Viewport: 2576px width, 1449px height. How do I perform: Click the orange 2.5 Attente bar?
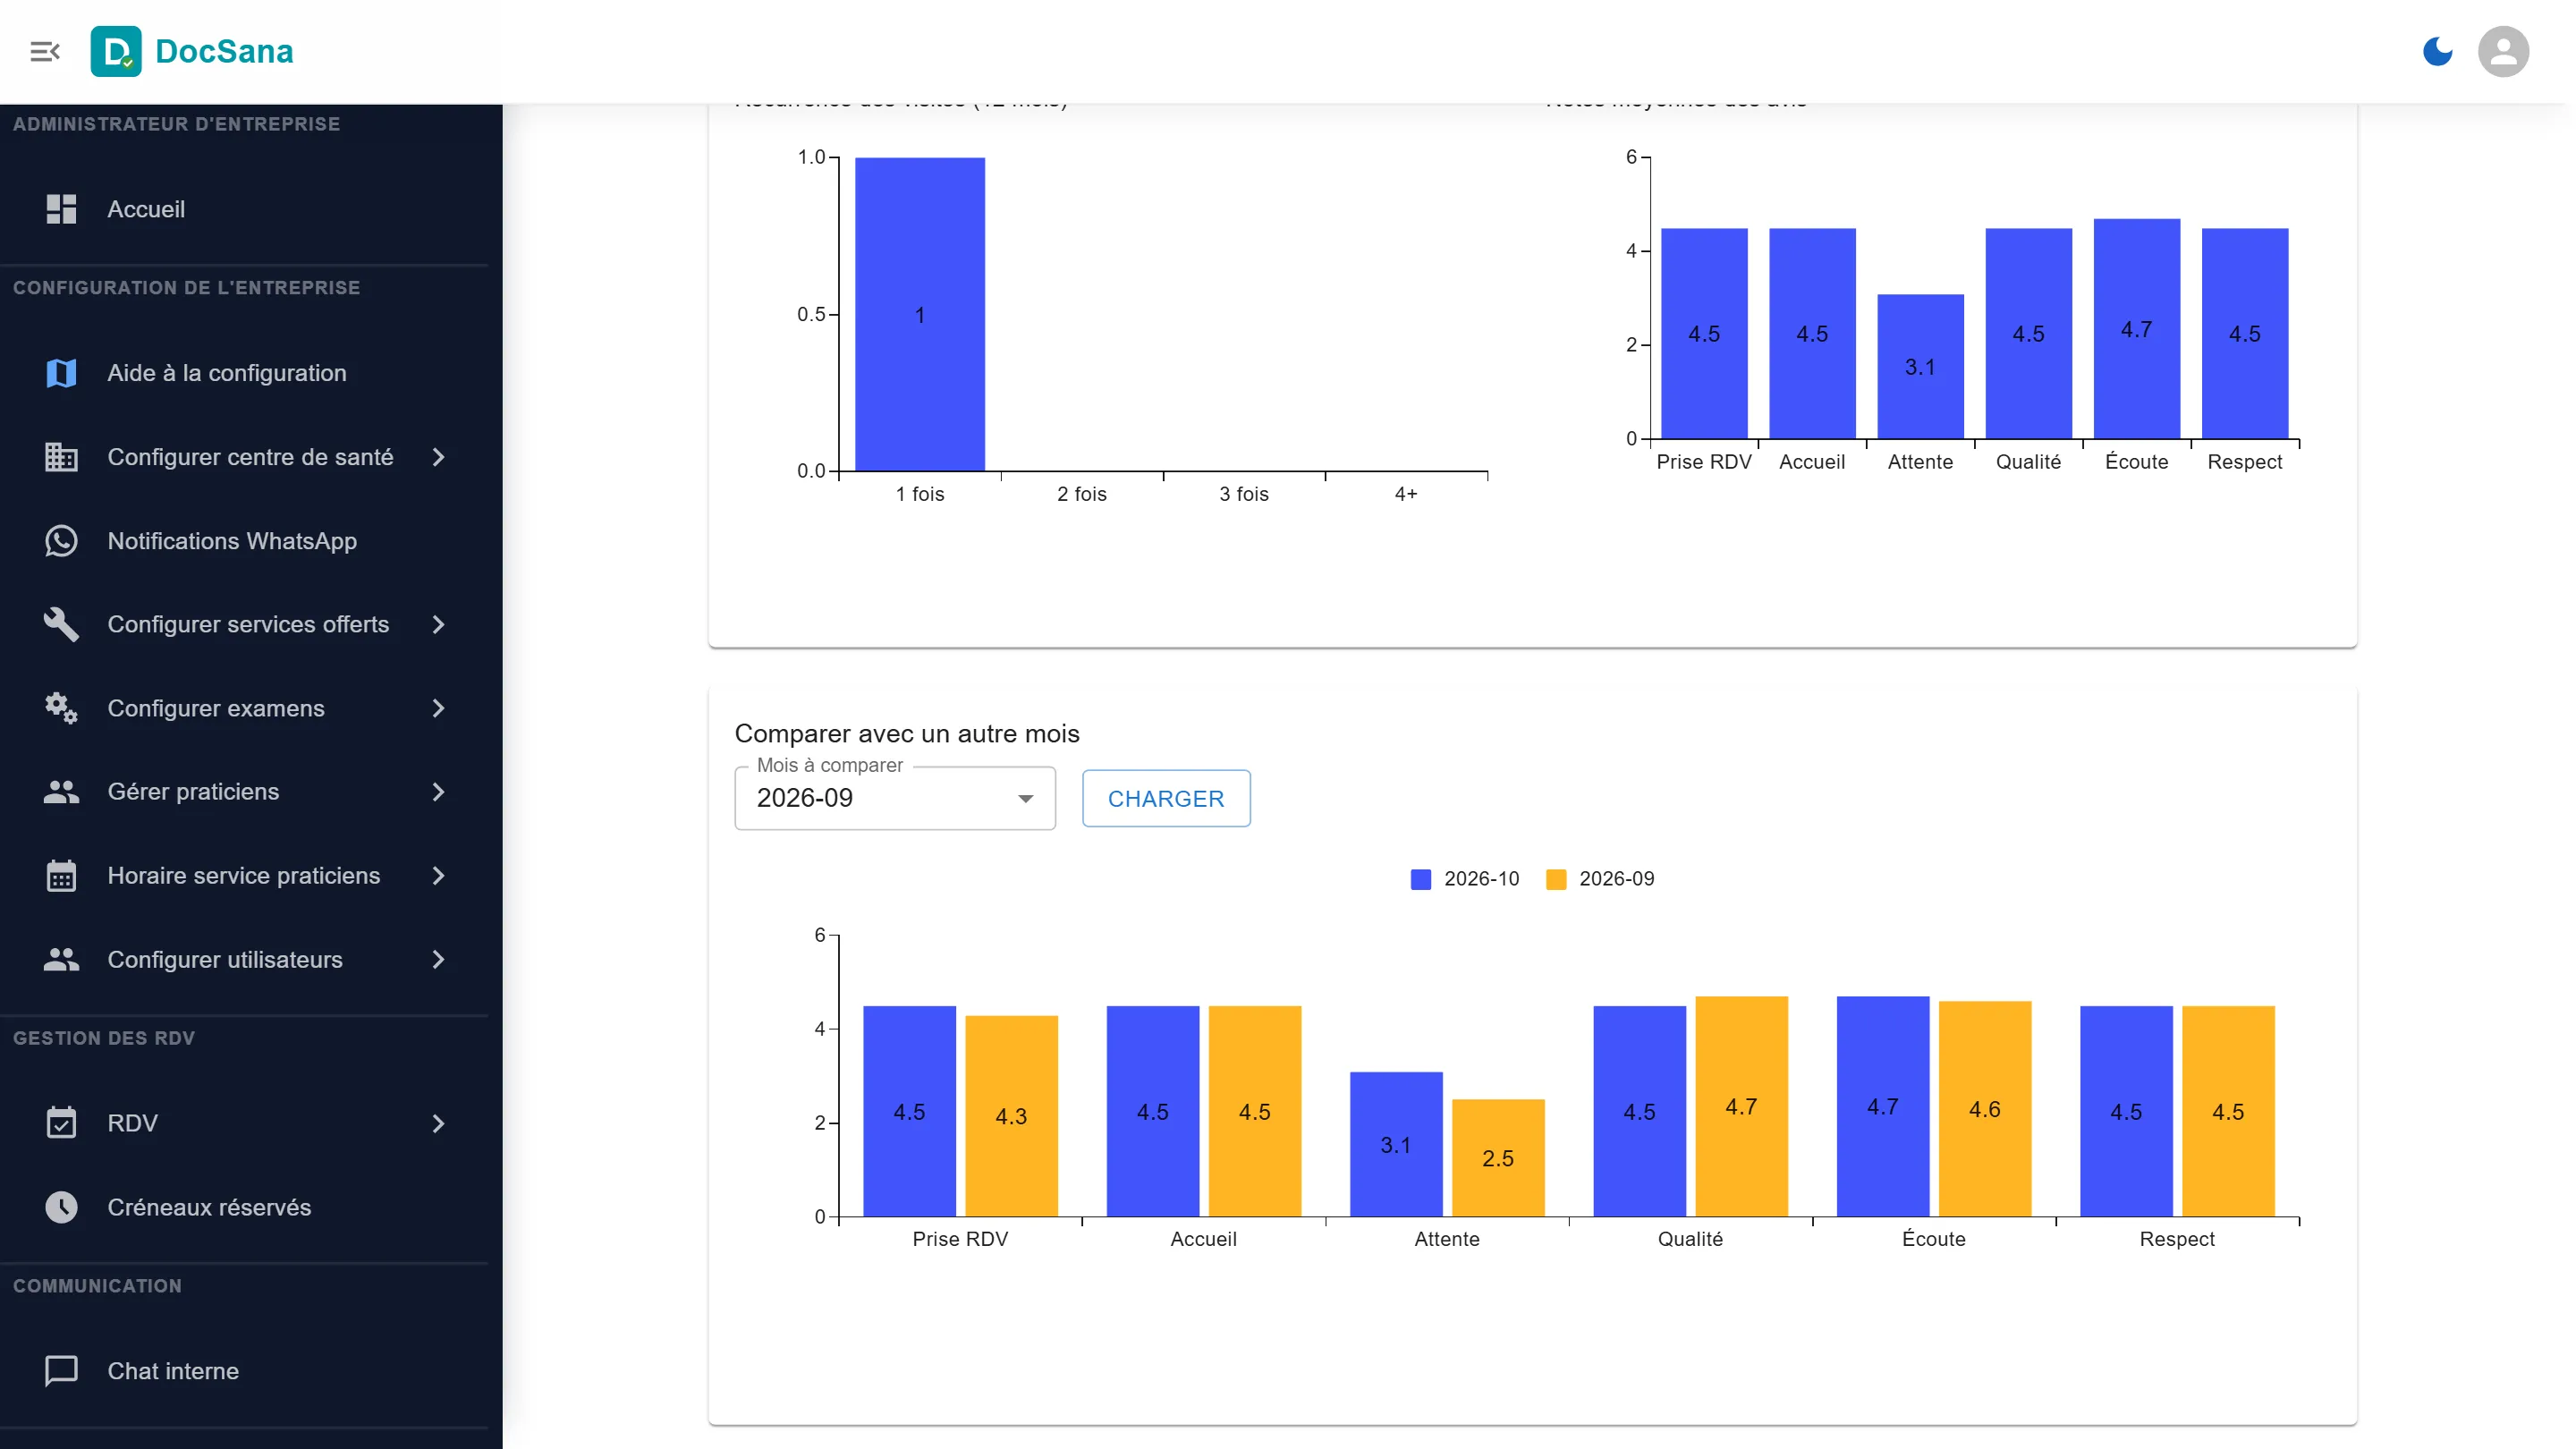1498,1158
